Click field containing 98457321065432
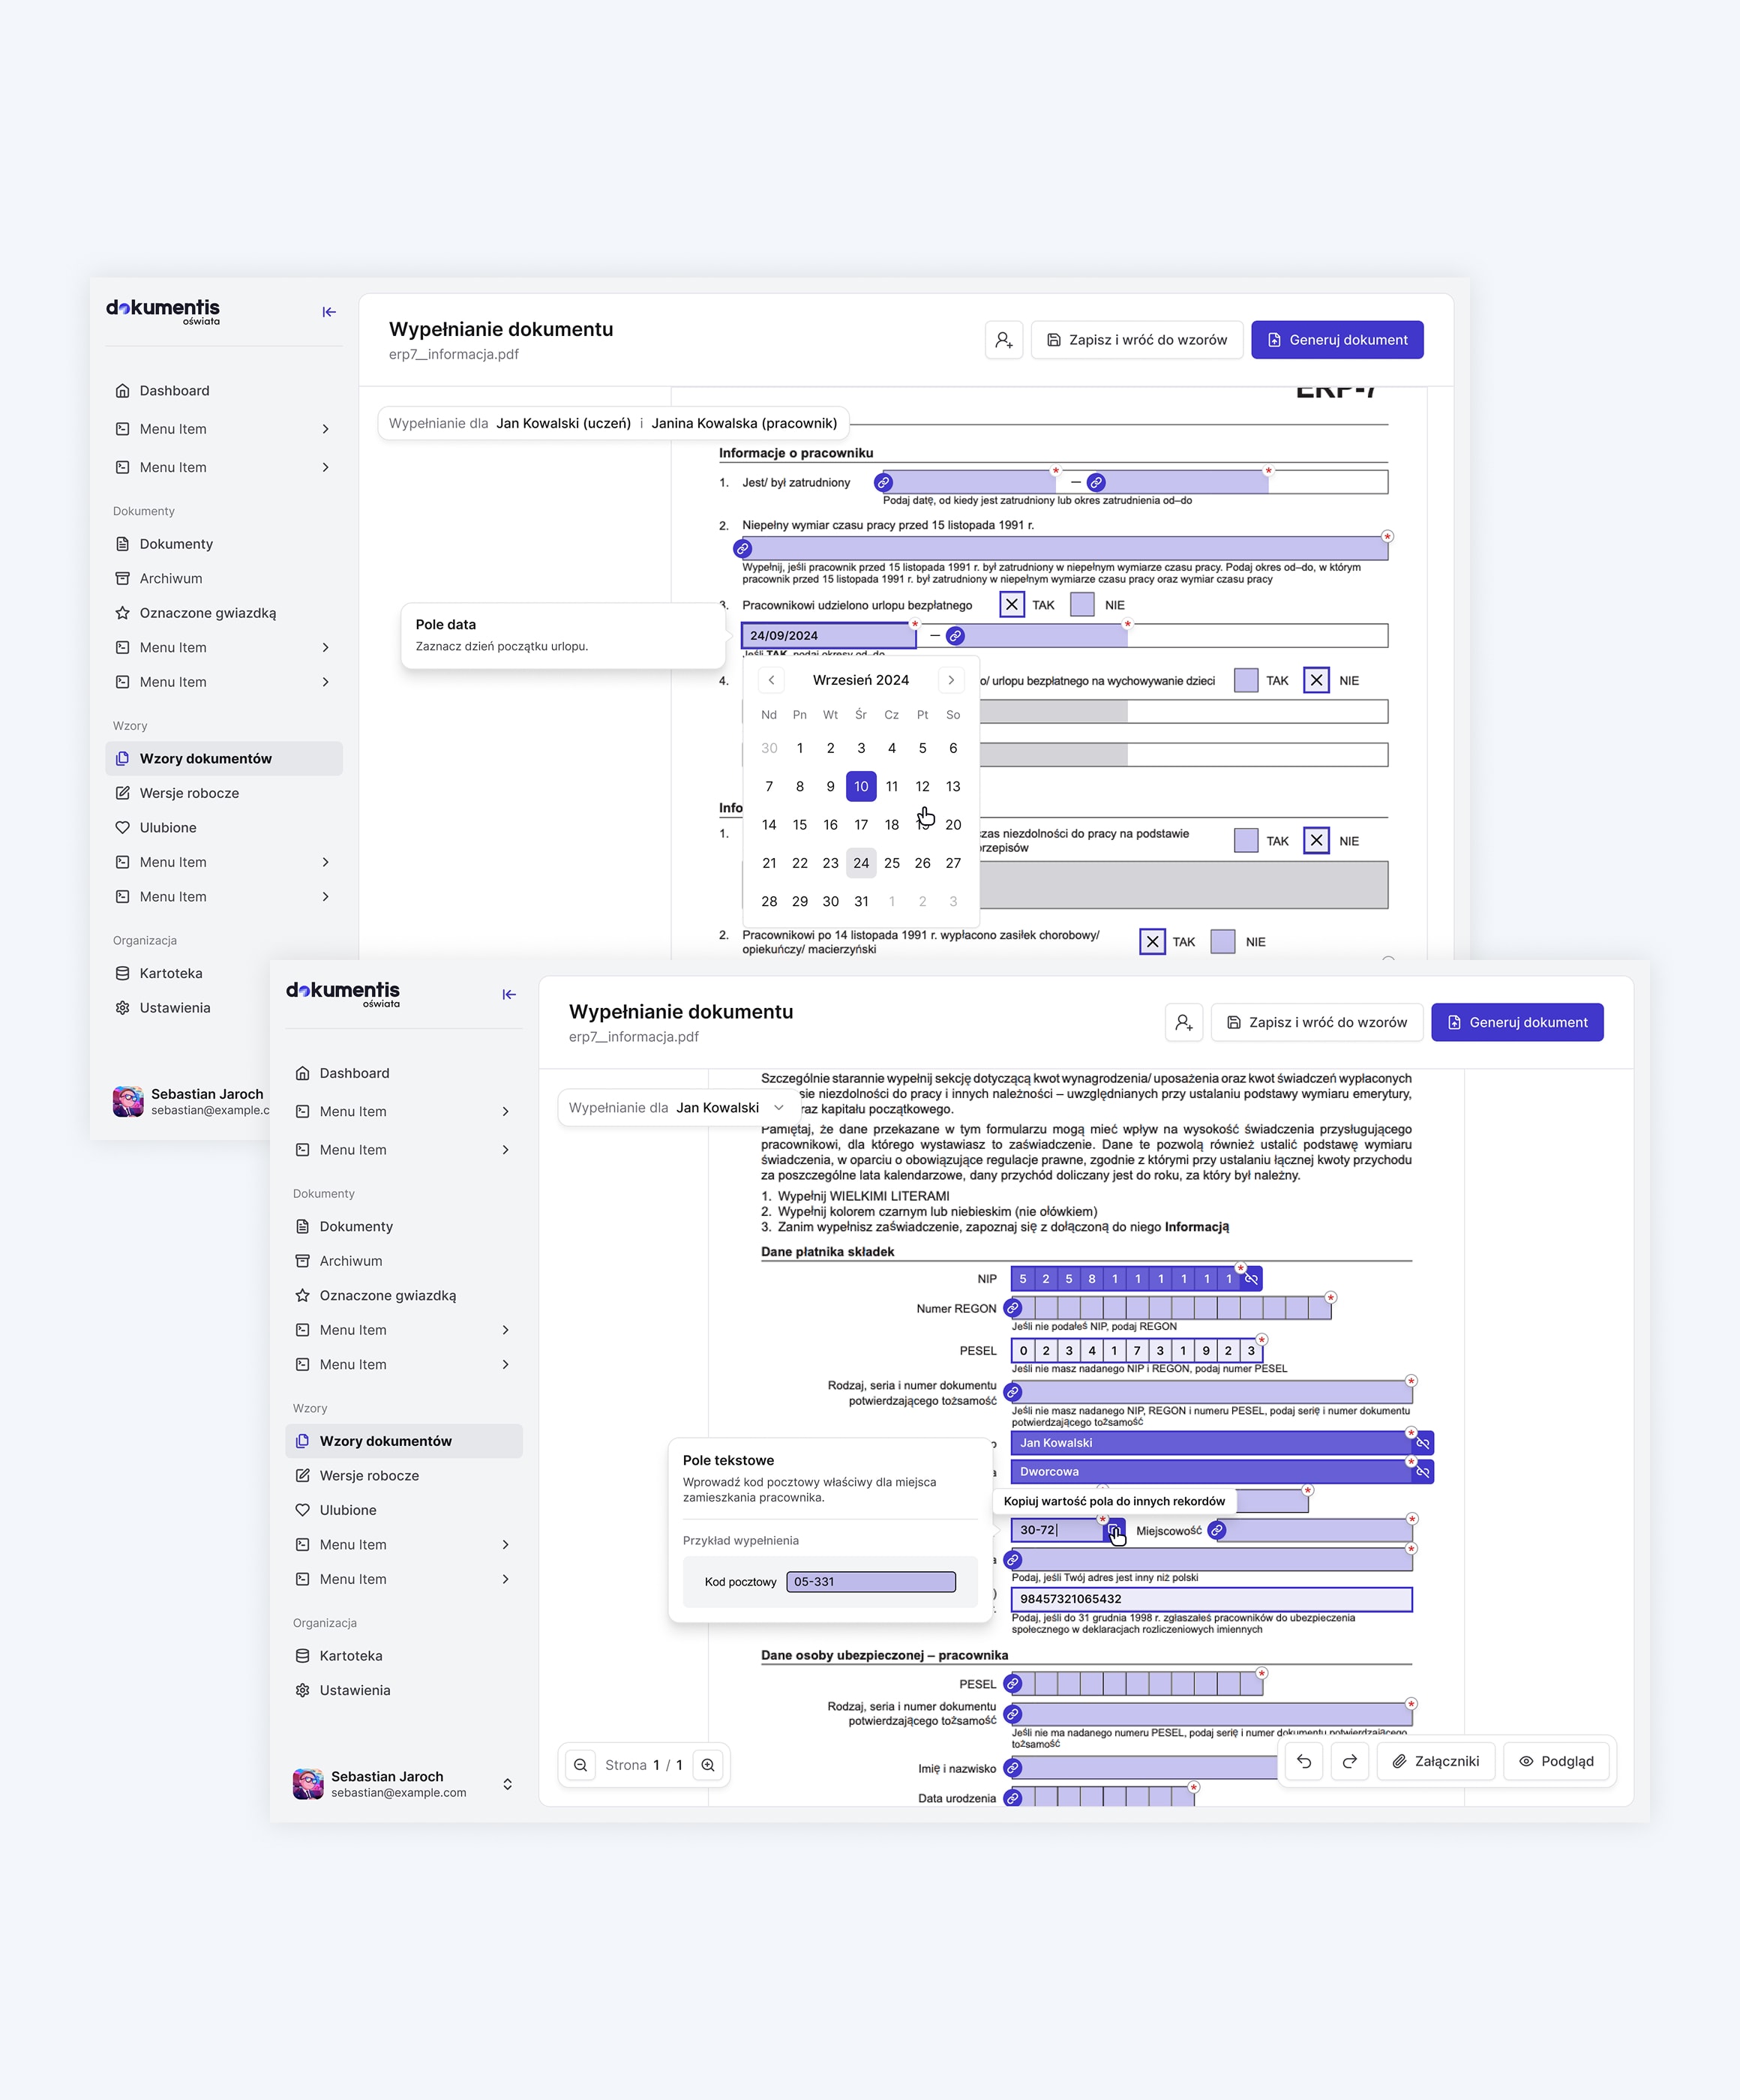Viewport: 1740px width, 2100px height. [1211, 1599]
